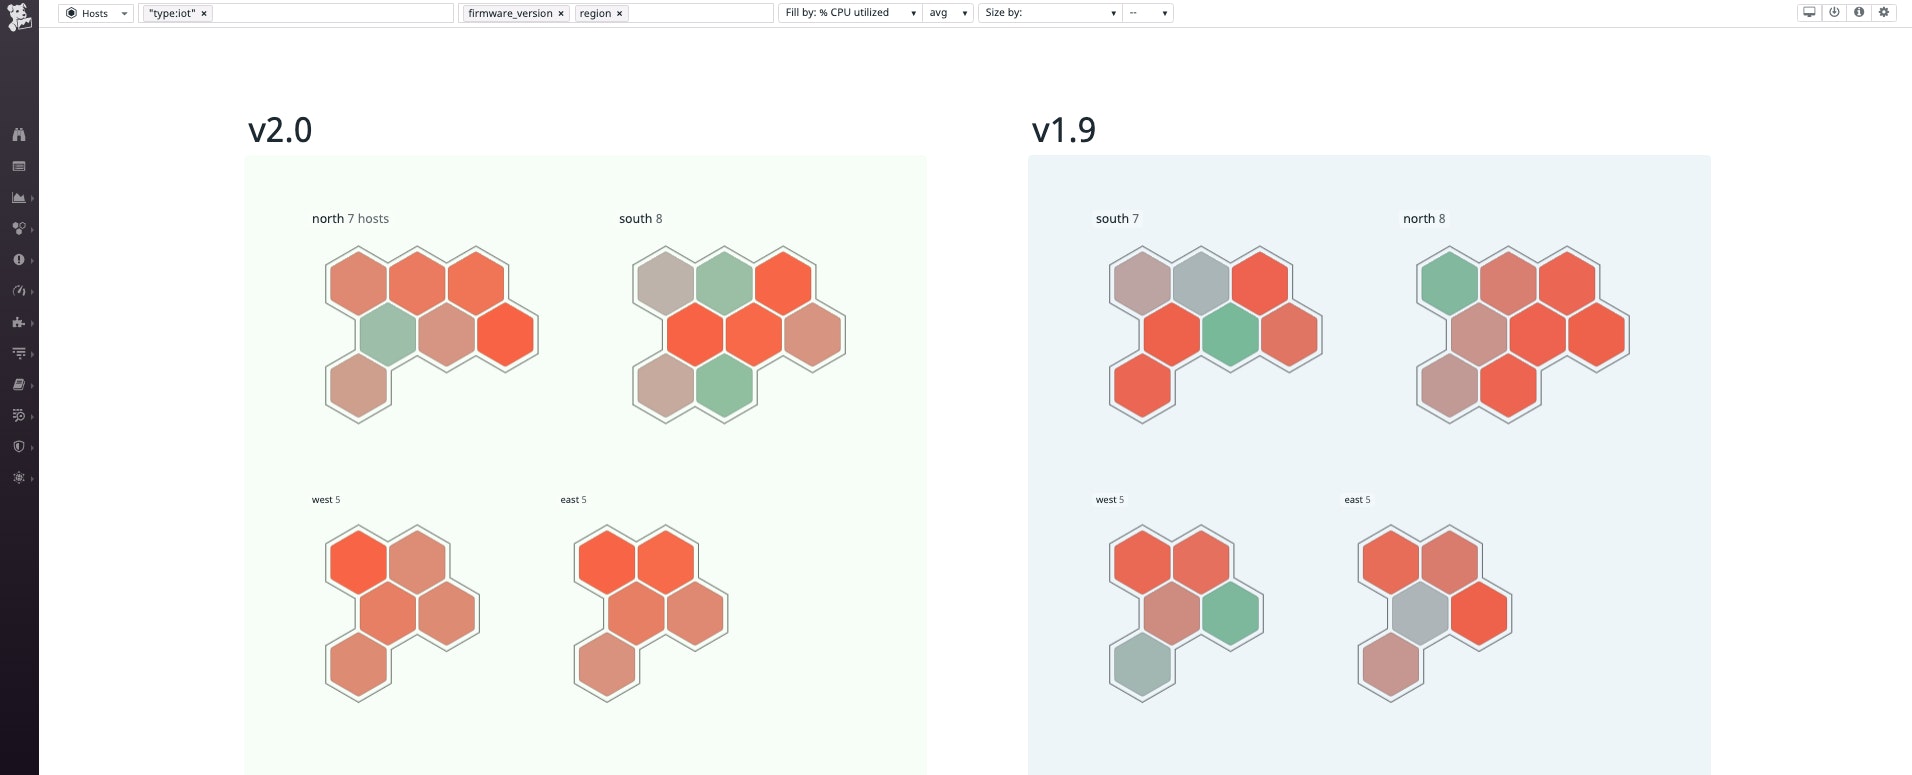Image resolution: width=1912 pixels, height=775 pixels.
Task: Open the Infrastructure hexagons sidebar icon
Action: click(19, 229)
